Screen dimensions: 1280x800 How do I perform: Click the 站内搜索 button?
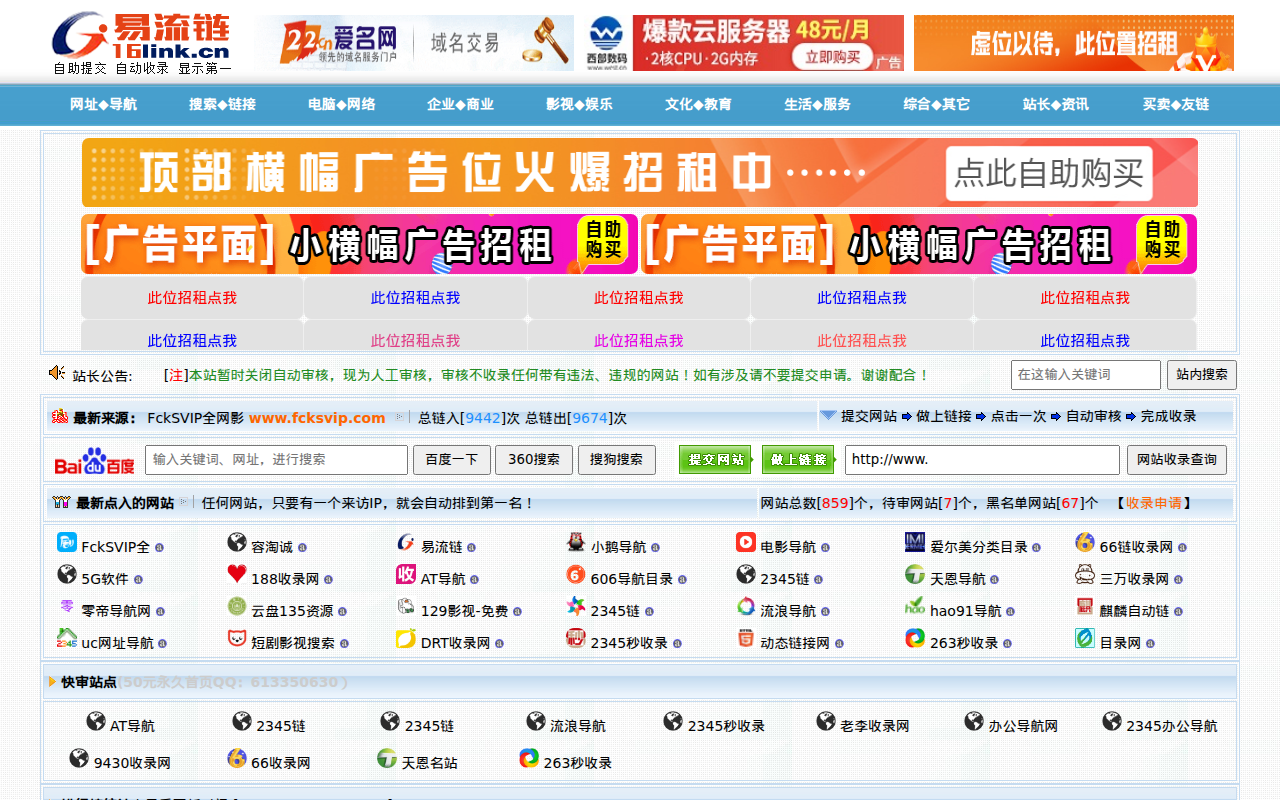coord(1202,375)
